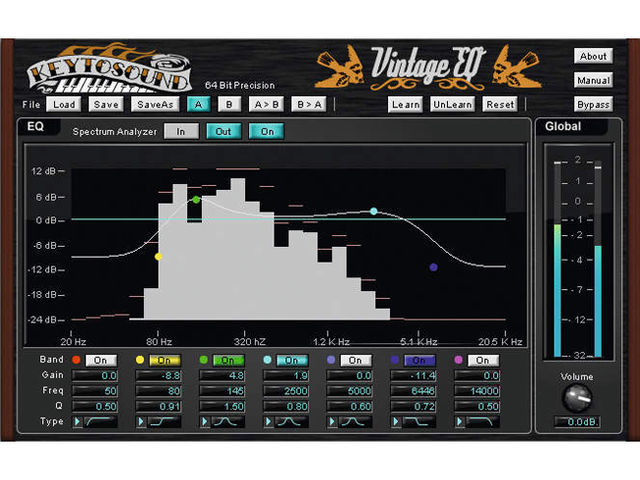640x480 pixels.
Task: Open type dropdown arrow for band 3
Action: click(x=205, y=421)
